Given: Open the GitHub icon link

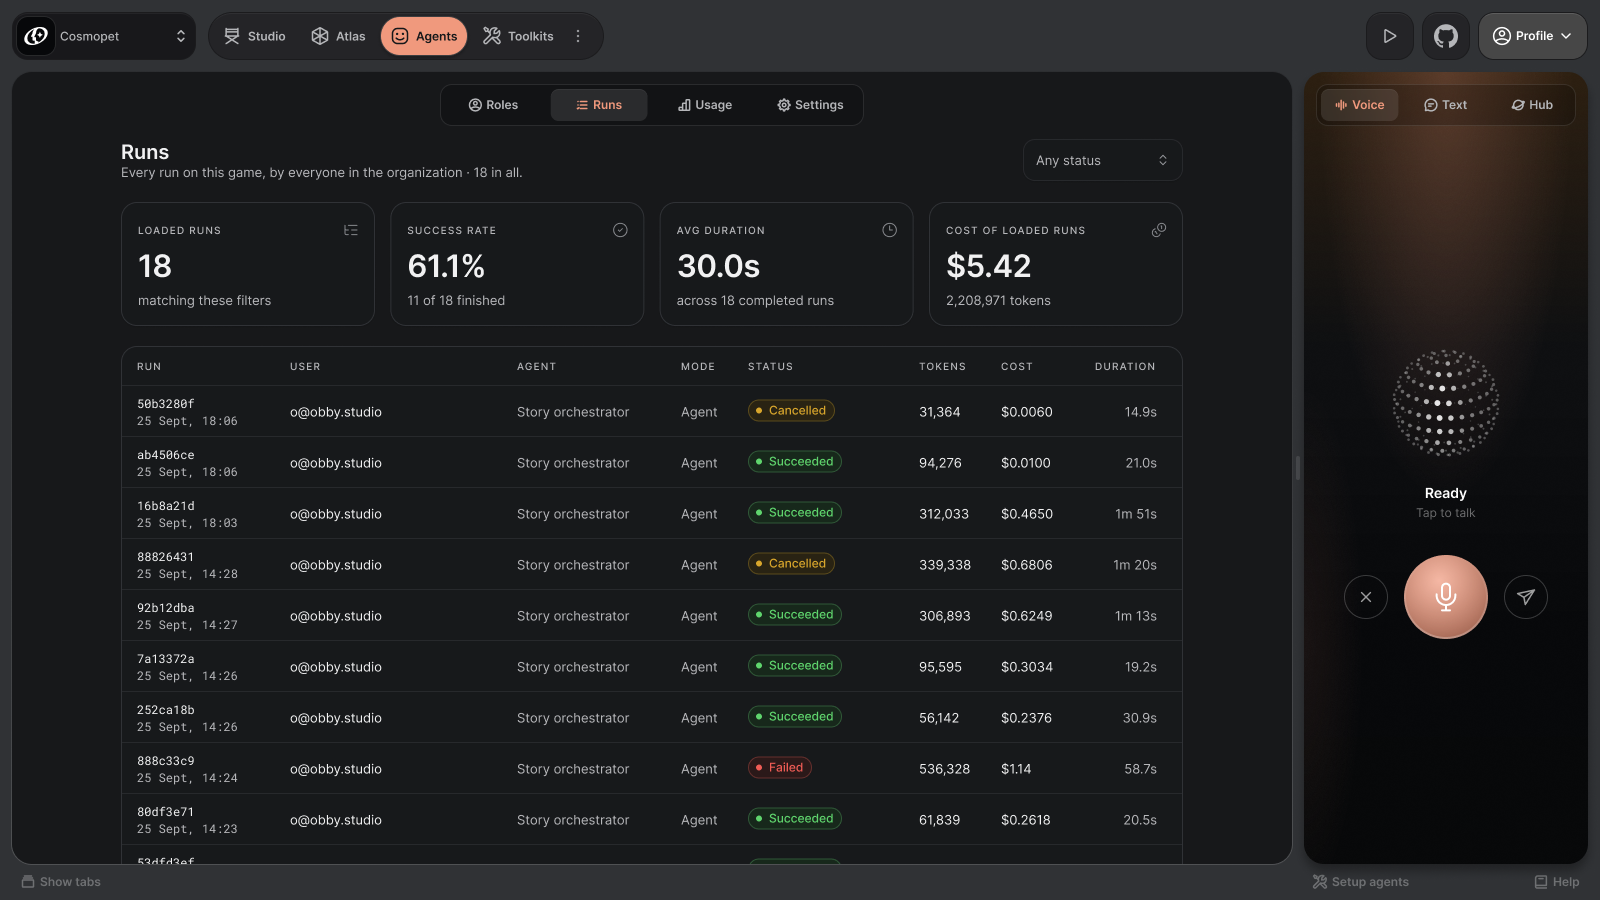Looking at the screenshot, I should [1446, 36].
